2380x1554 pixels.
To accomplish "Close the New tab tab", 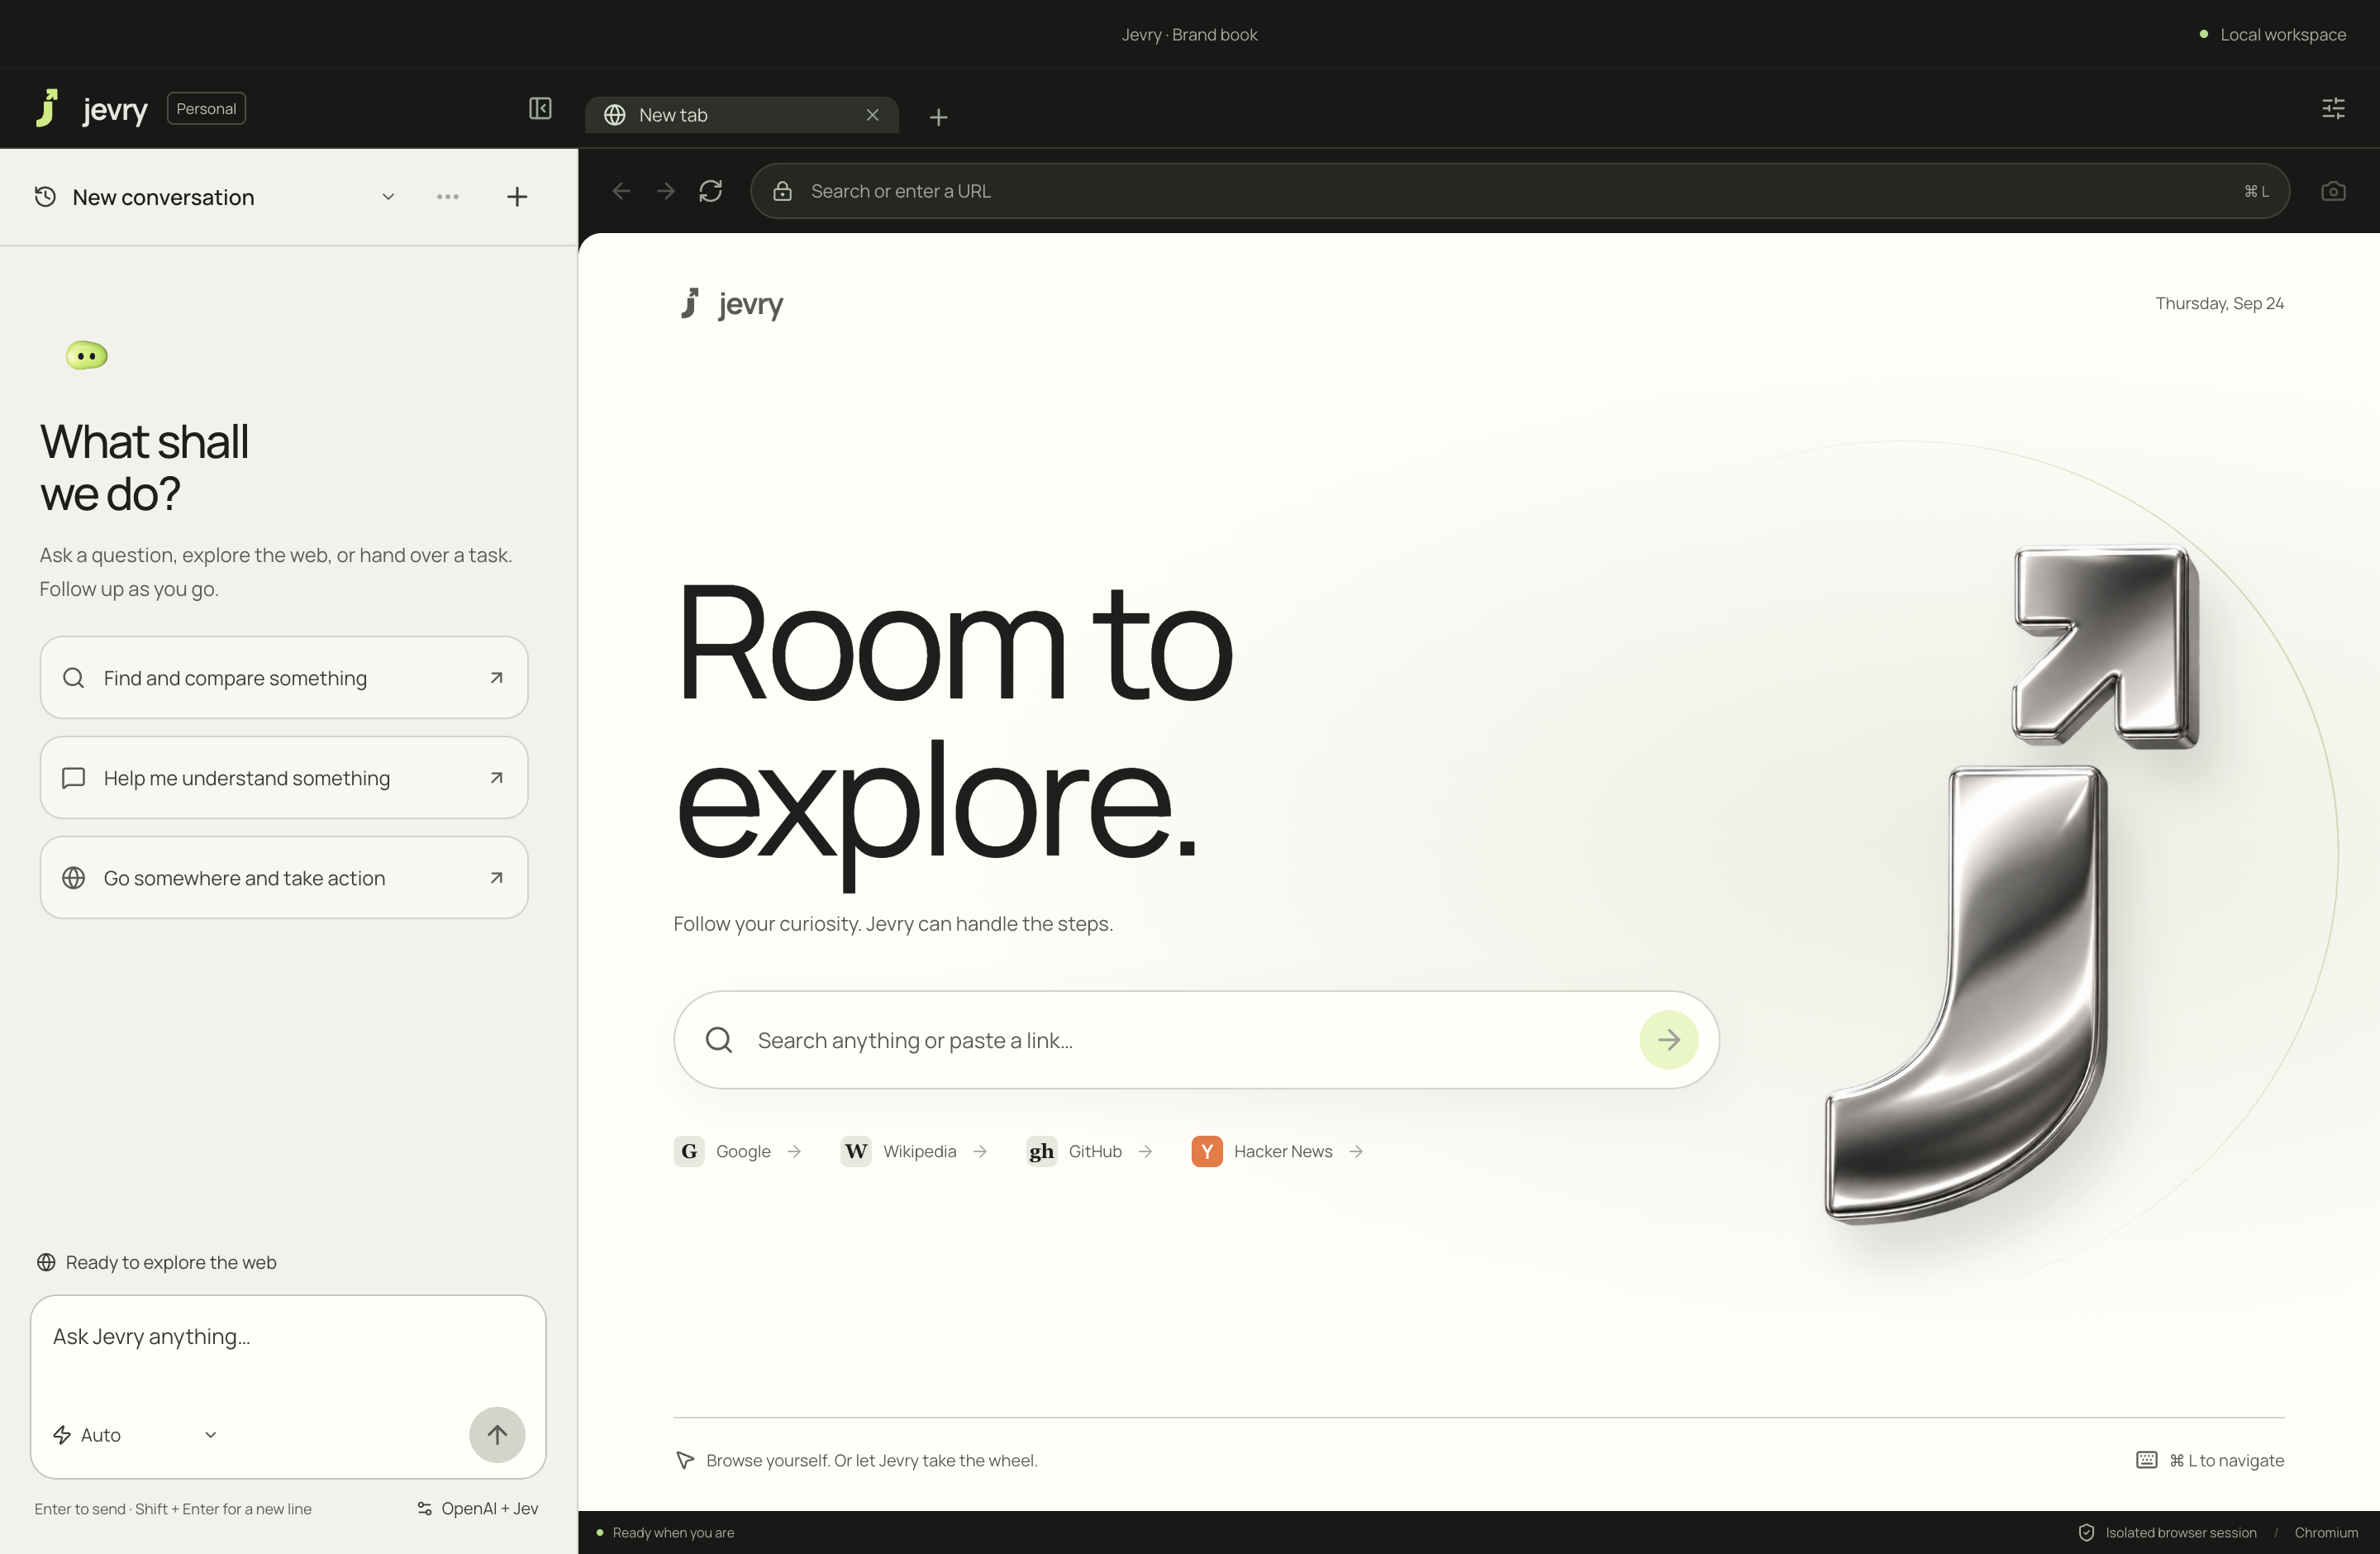I will point(873,115).
